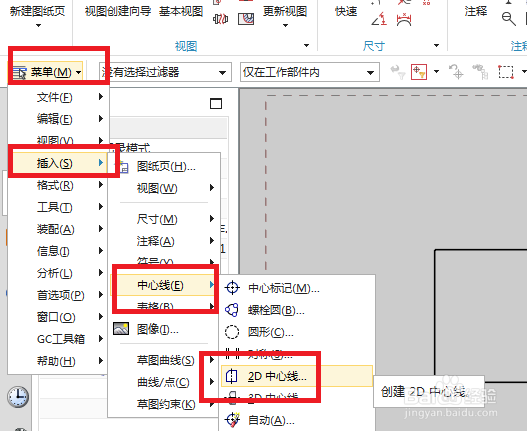Viewport: 527px width, 431px height.
Task: Click 快速 dimension button
Action: (x=346, y=11)
